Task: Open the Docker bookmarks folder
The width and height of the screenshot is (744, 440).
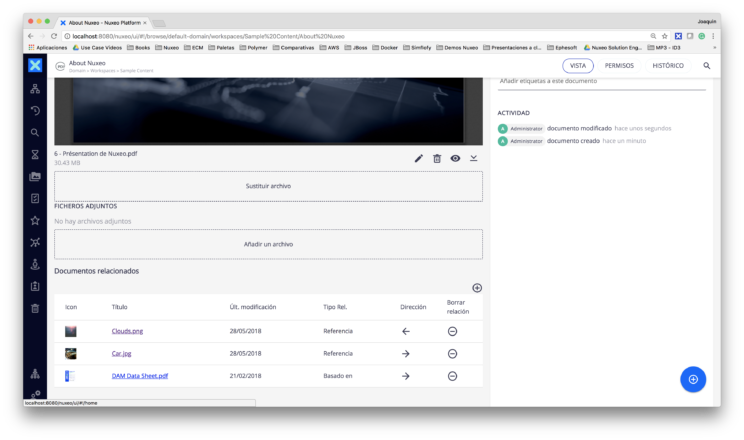Action: point(385,47)
